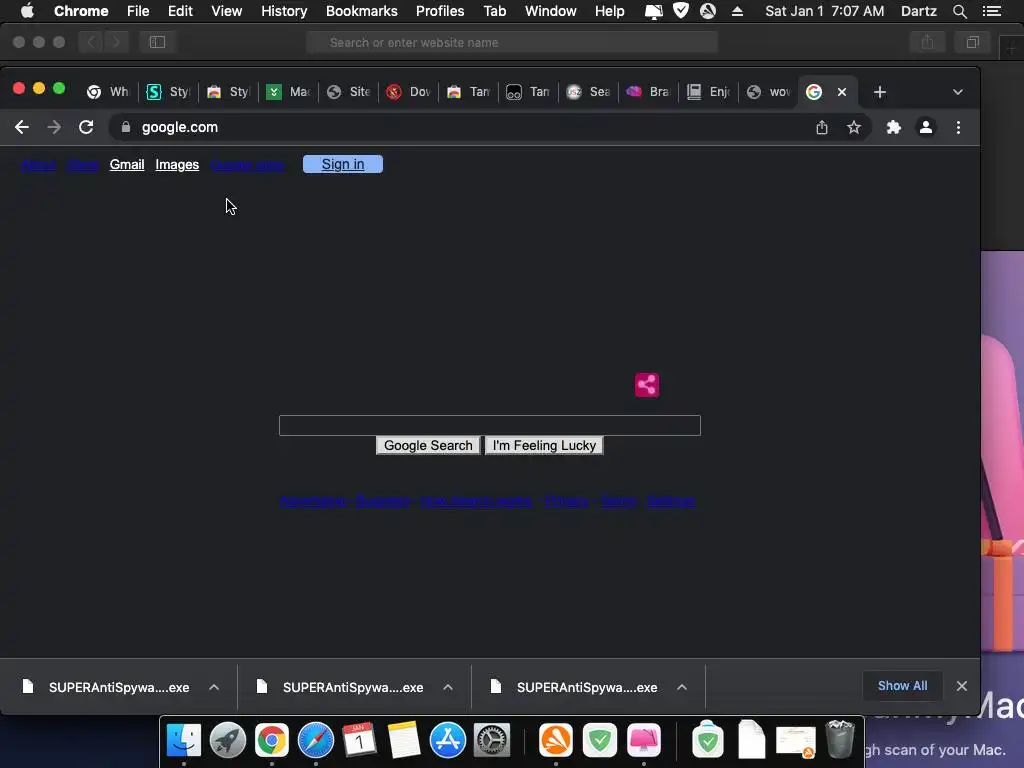Switch to the "Mac" tab
This screenshot has width=1024, height=768.
(x=289, y=92)
